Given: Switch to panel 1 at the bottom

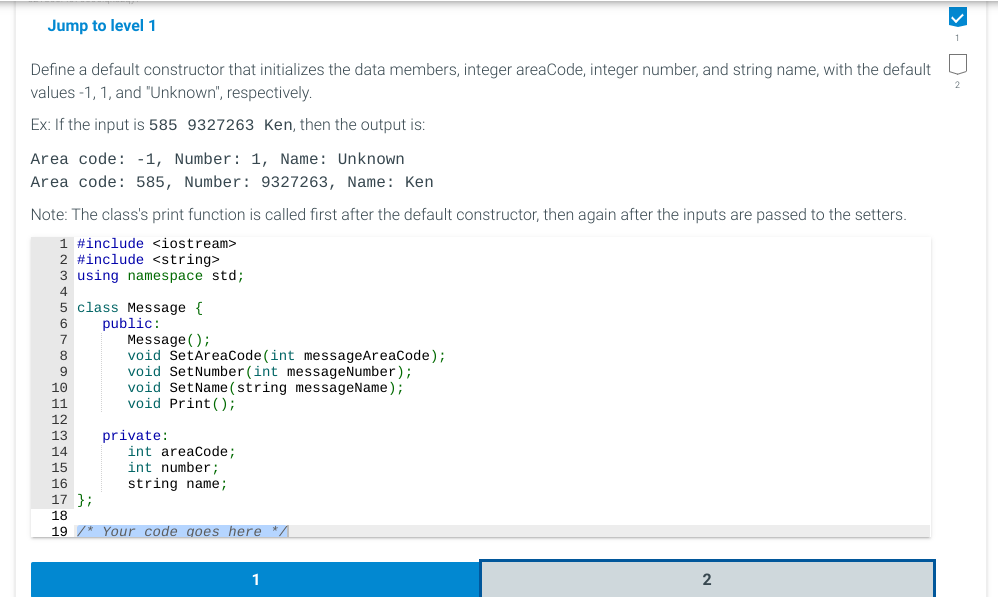Looking at the screenshot, I should tap(255, 578).
